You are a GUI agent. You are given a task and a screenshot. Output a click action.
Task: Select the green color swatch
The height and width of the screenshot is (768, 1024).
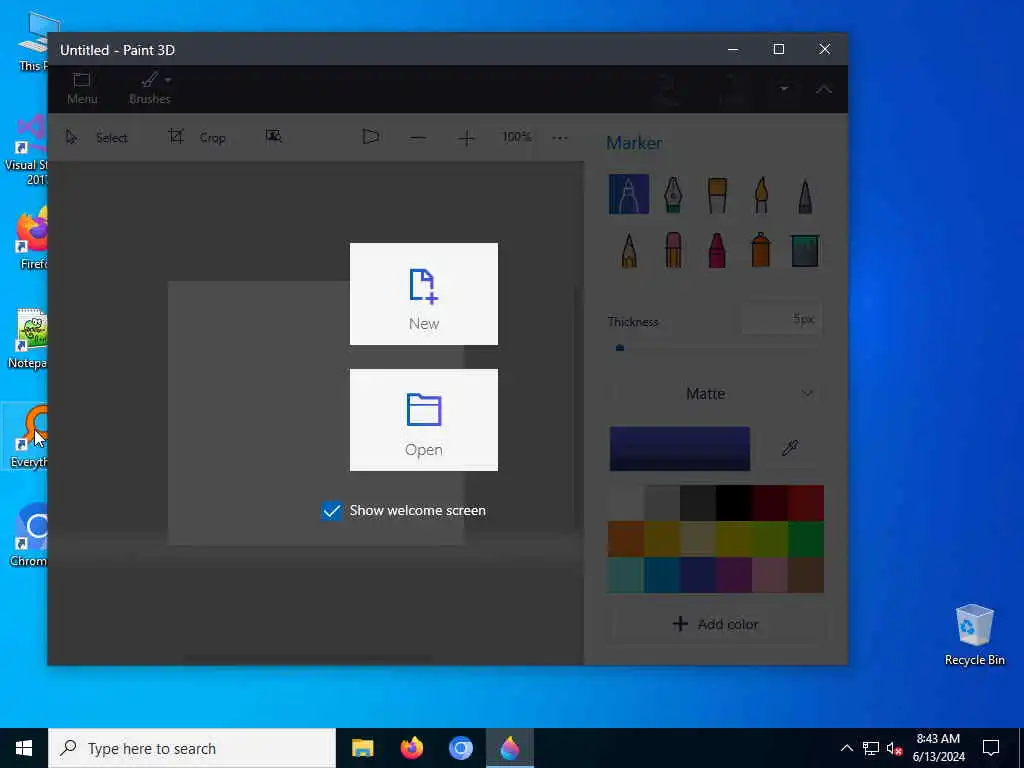click(806, 539)
